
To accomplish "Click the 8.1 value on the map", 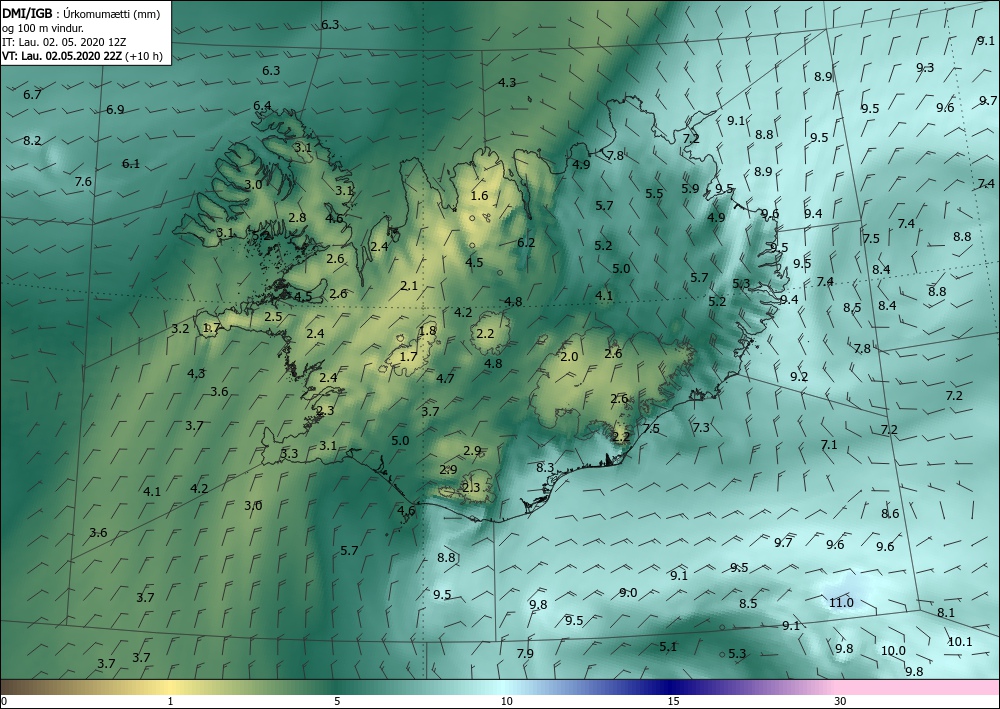I will click(x=946, y=612).
